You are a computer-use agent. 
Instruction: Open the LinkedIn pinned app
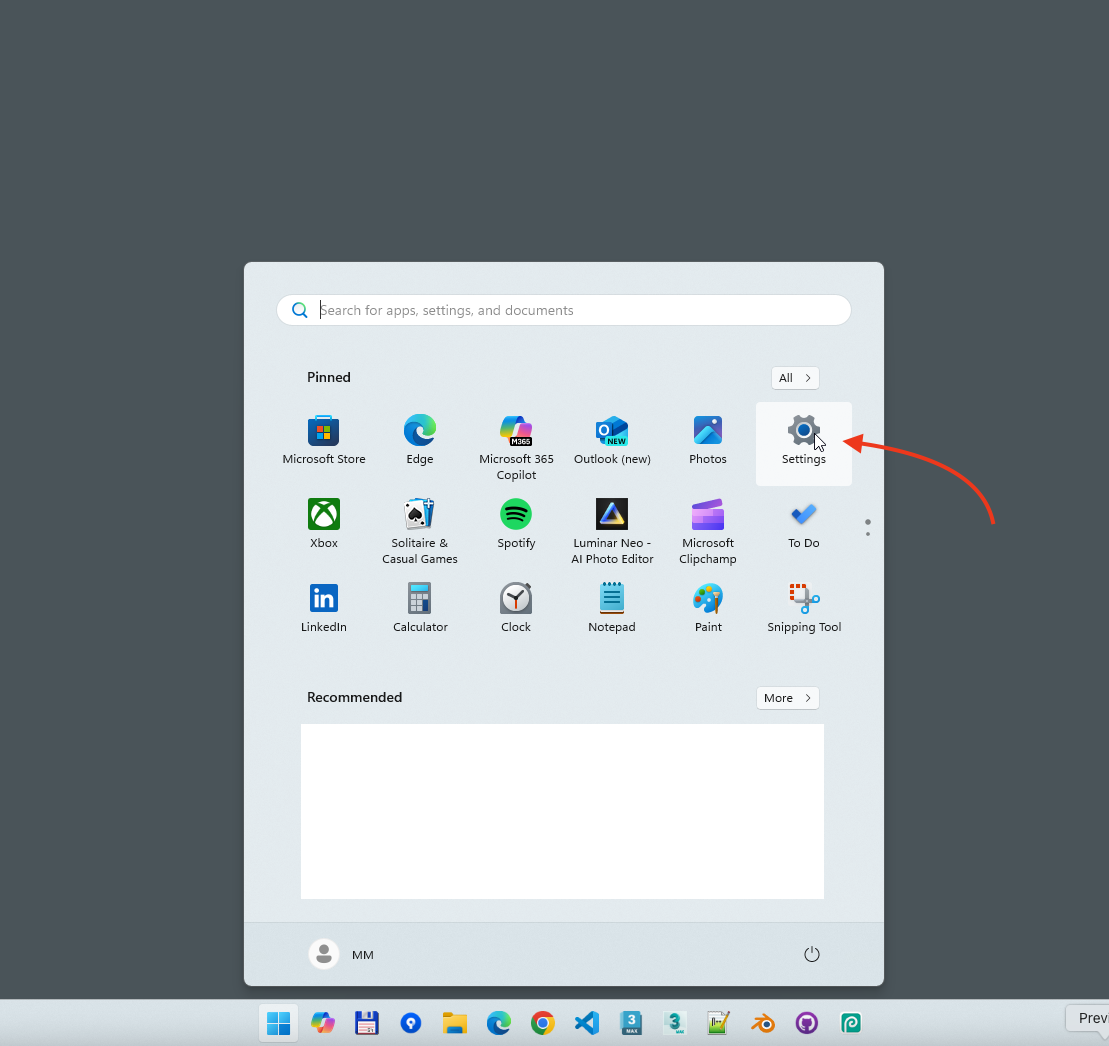324,608
